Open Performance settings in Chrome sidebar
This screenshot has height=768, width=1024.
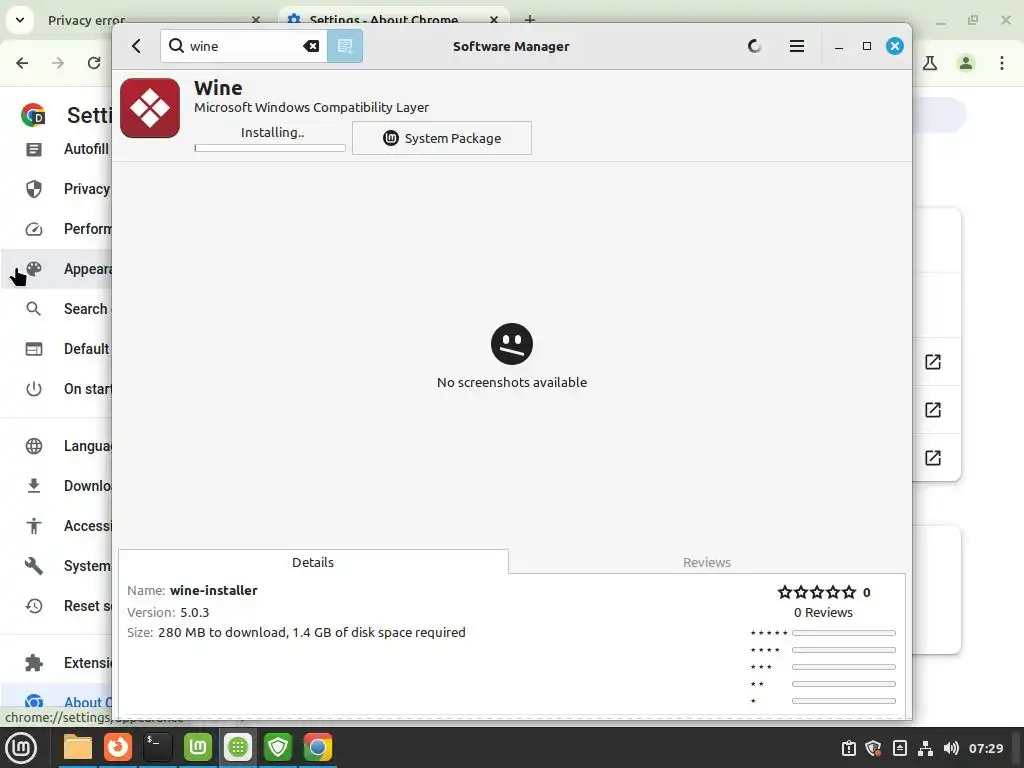pos(57,229)
